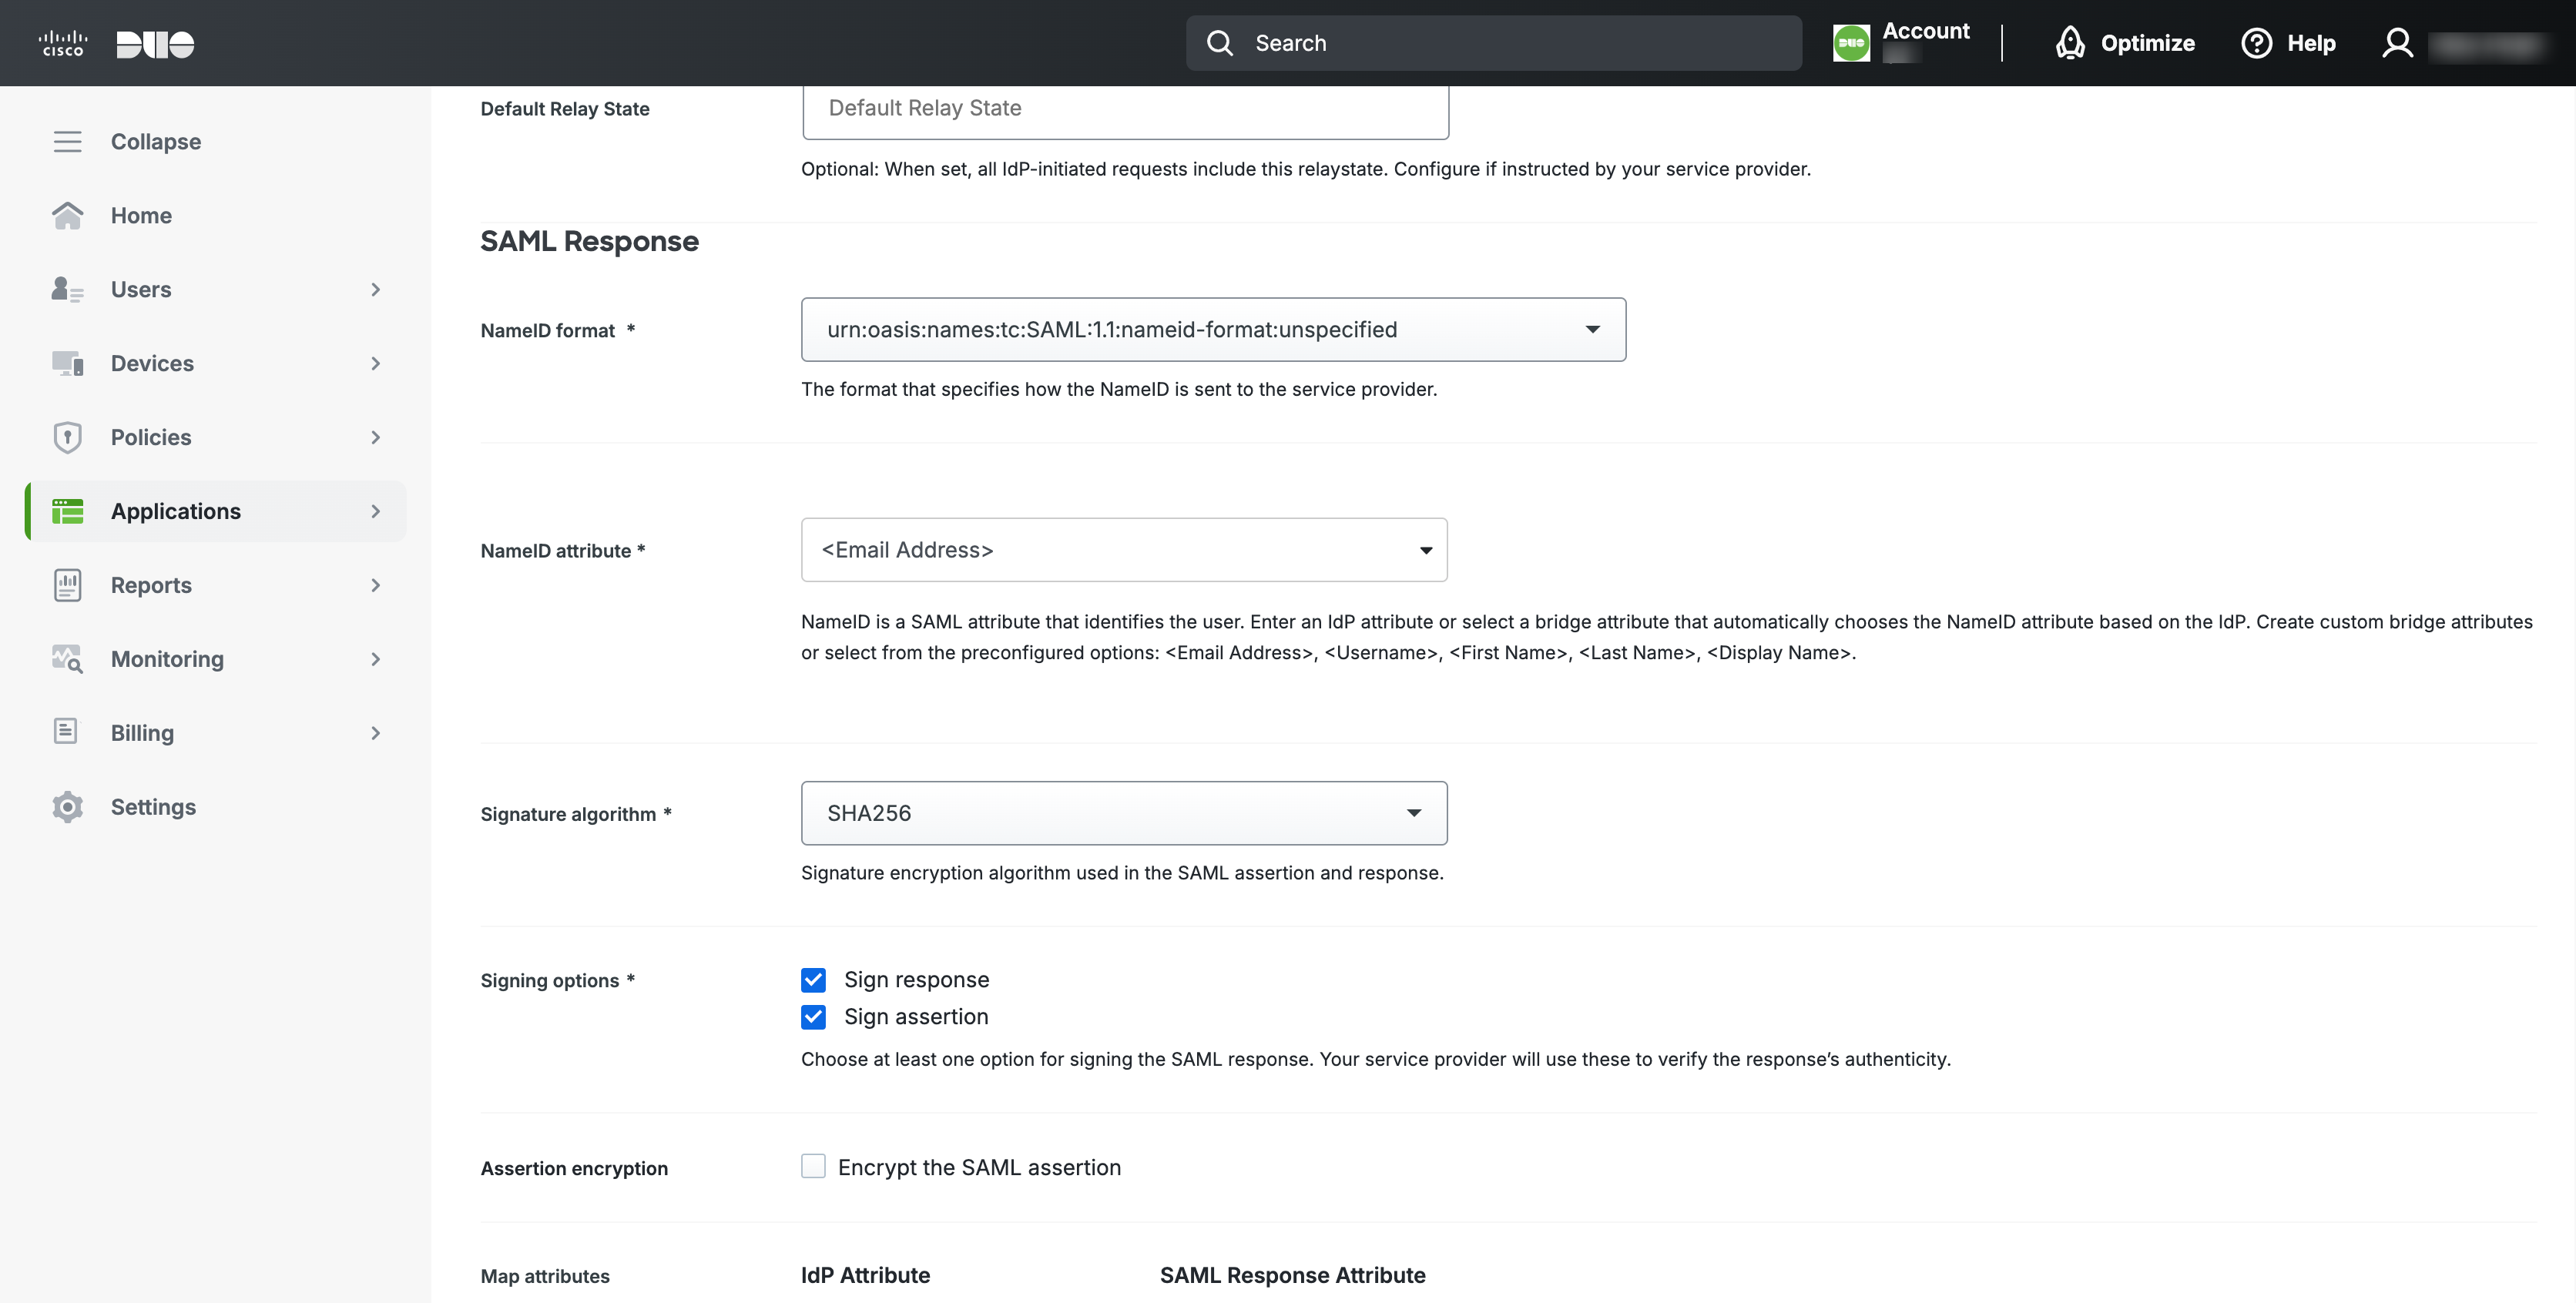Toggle the Sign assertion checkbox

pos(813,1017)
